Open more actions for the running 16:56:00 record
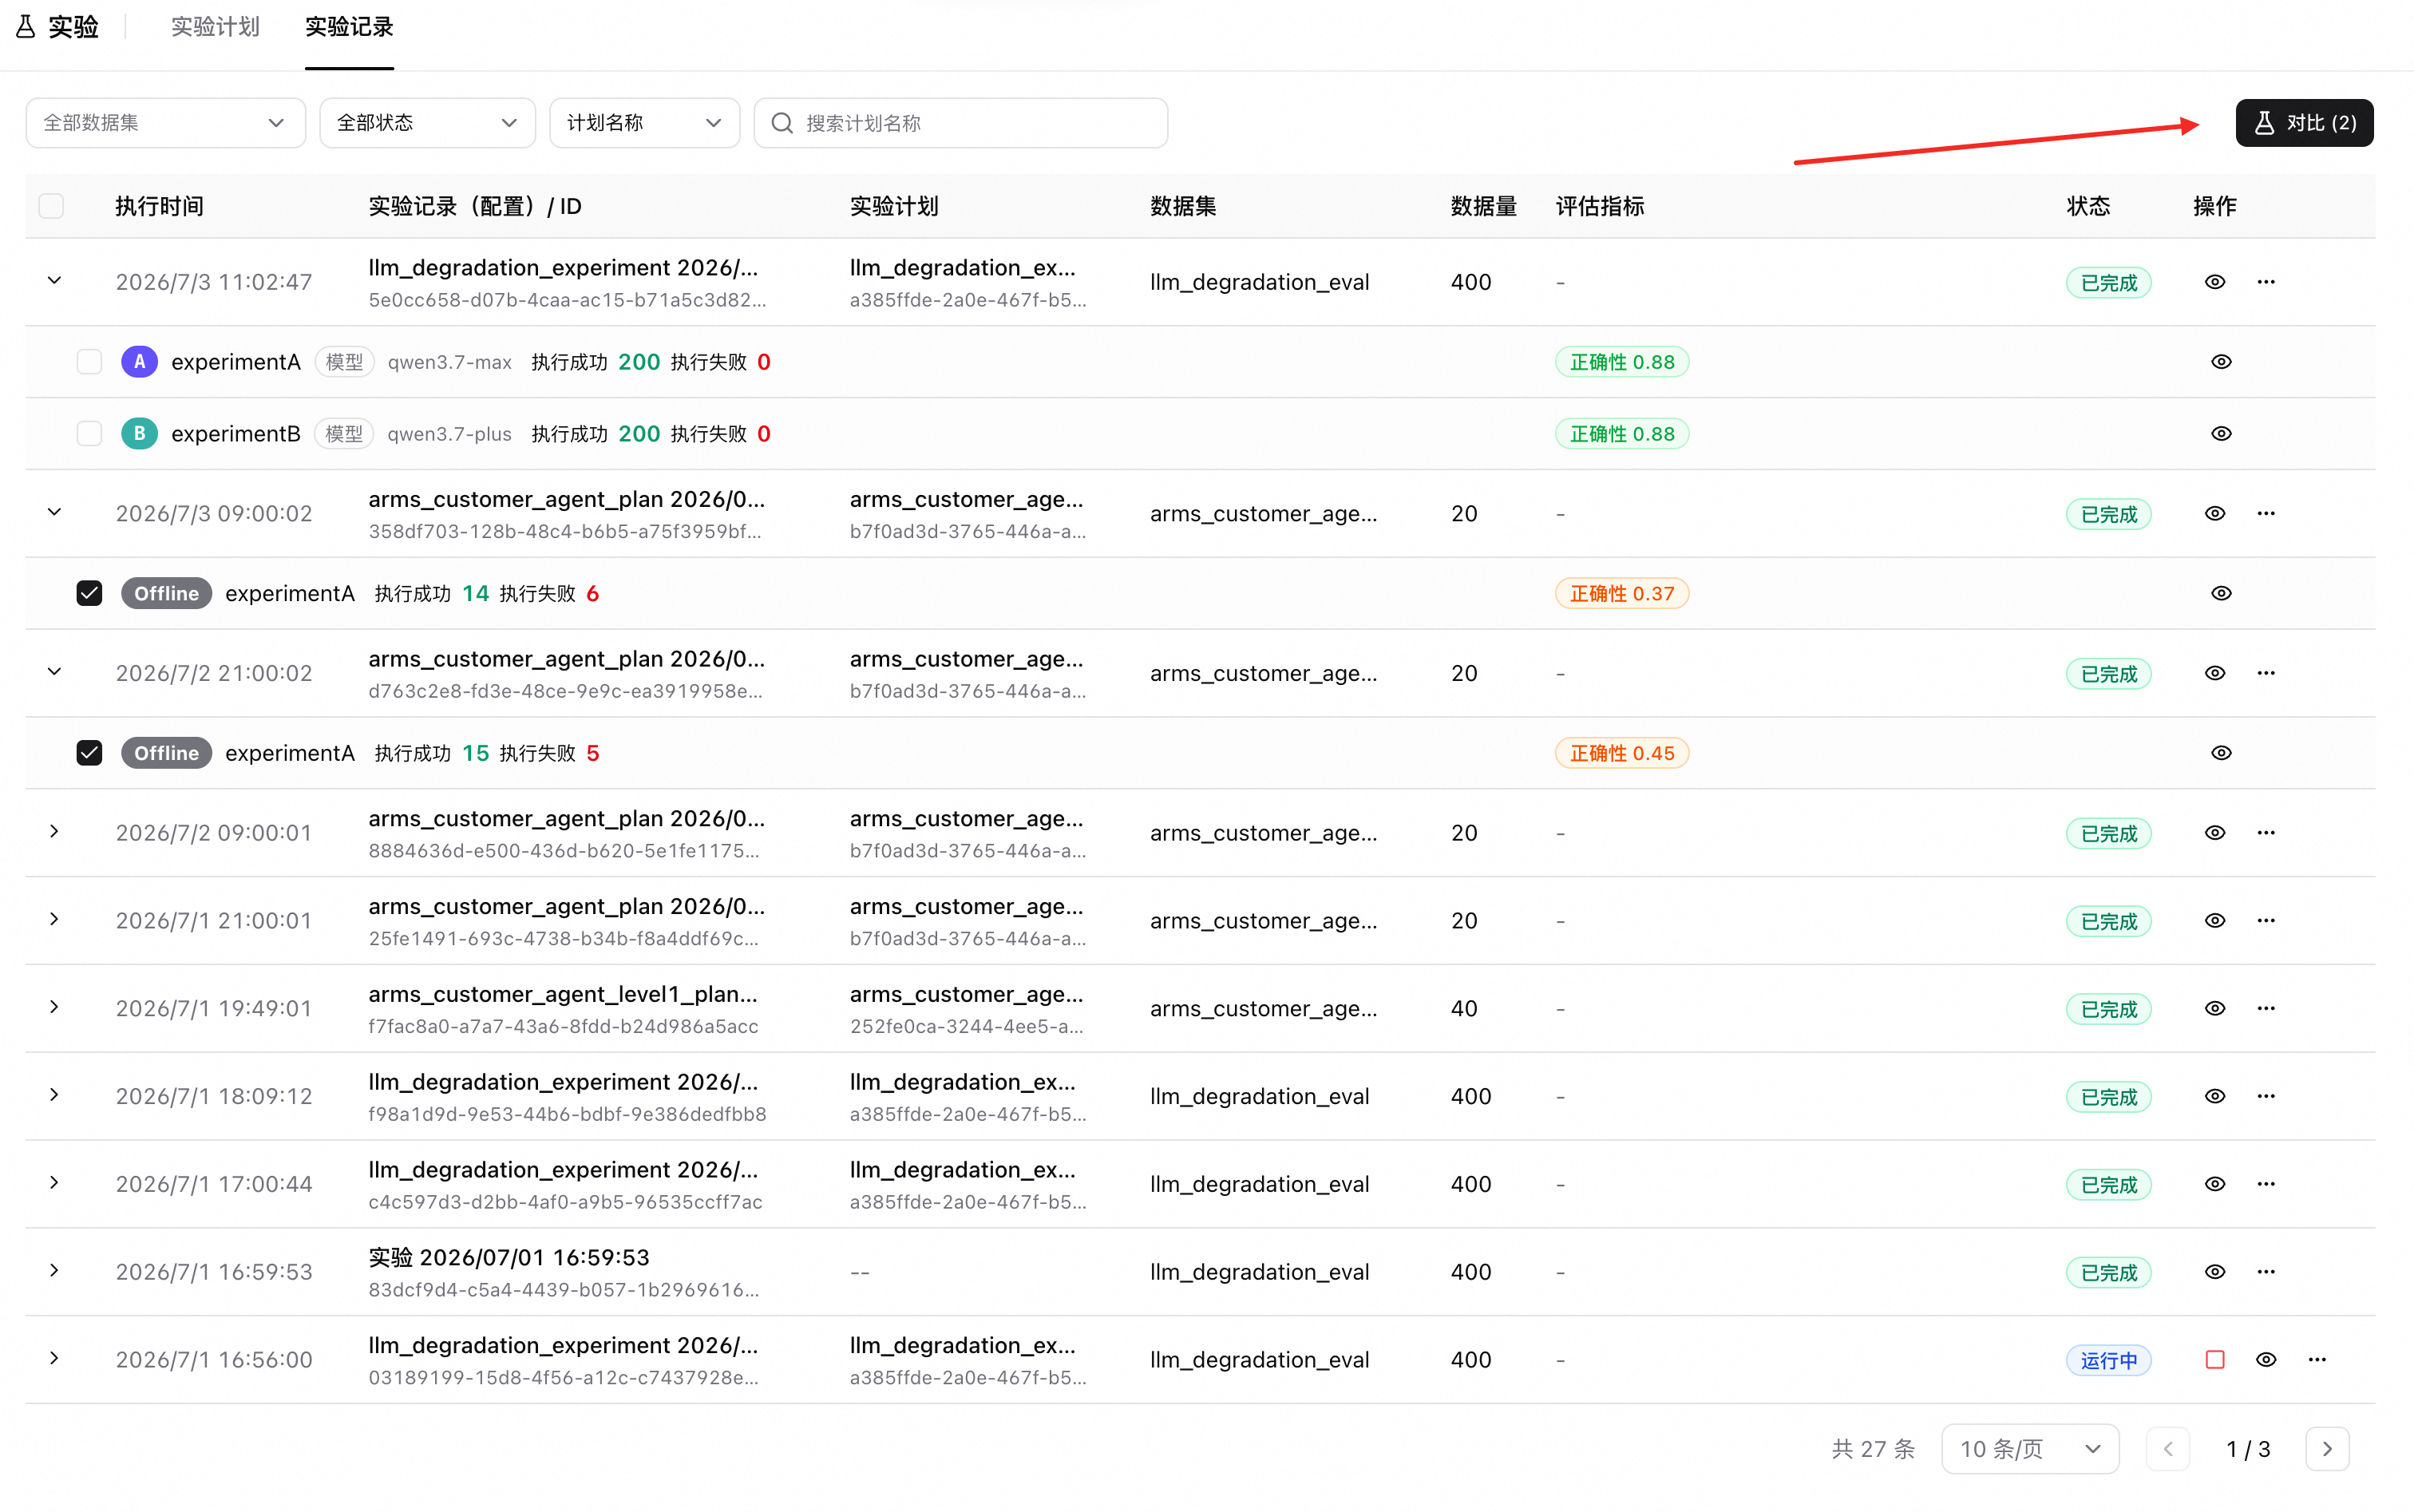The width and height of the screenshot is (2414, 1512). tap(2316, 1359)
